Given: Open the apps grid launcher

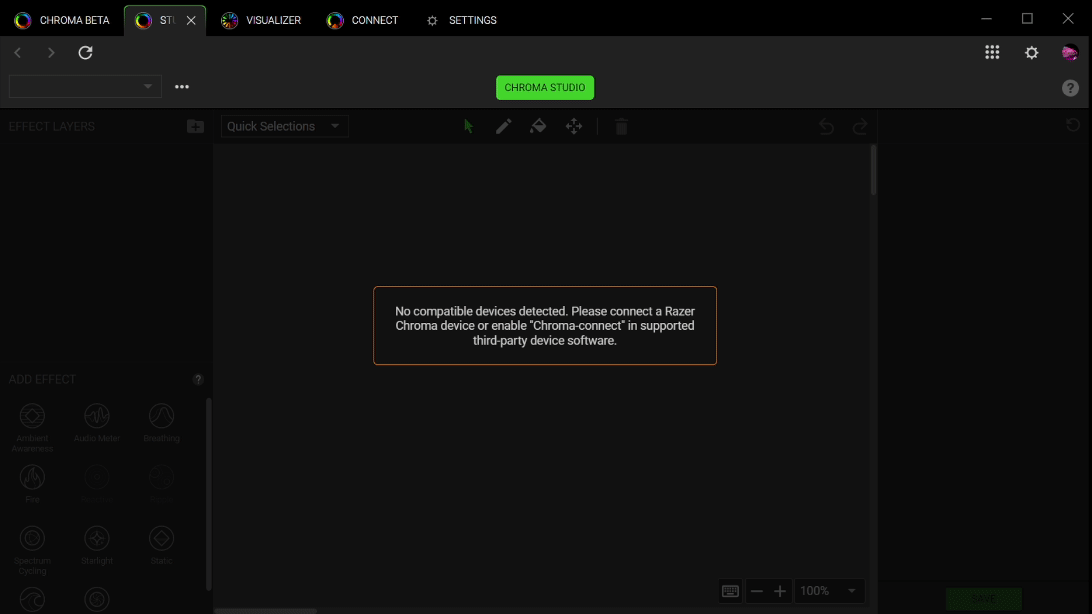Looking at the screenshot, I should click(x=992, y=52).
